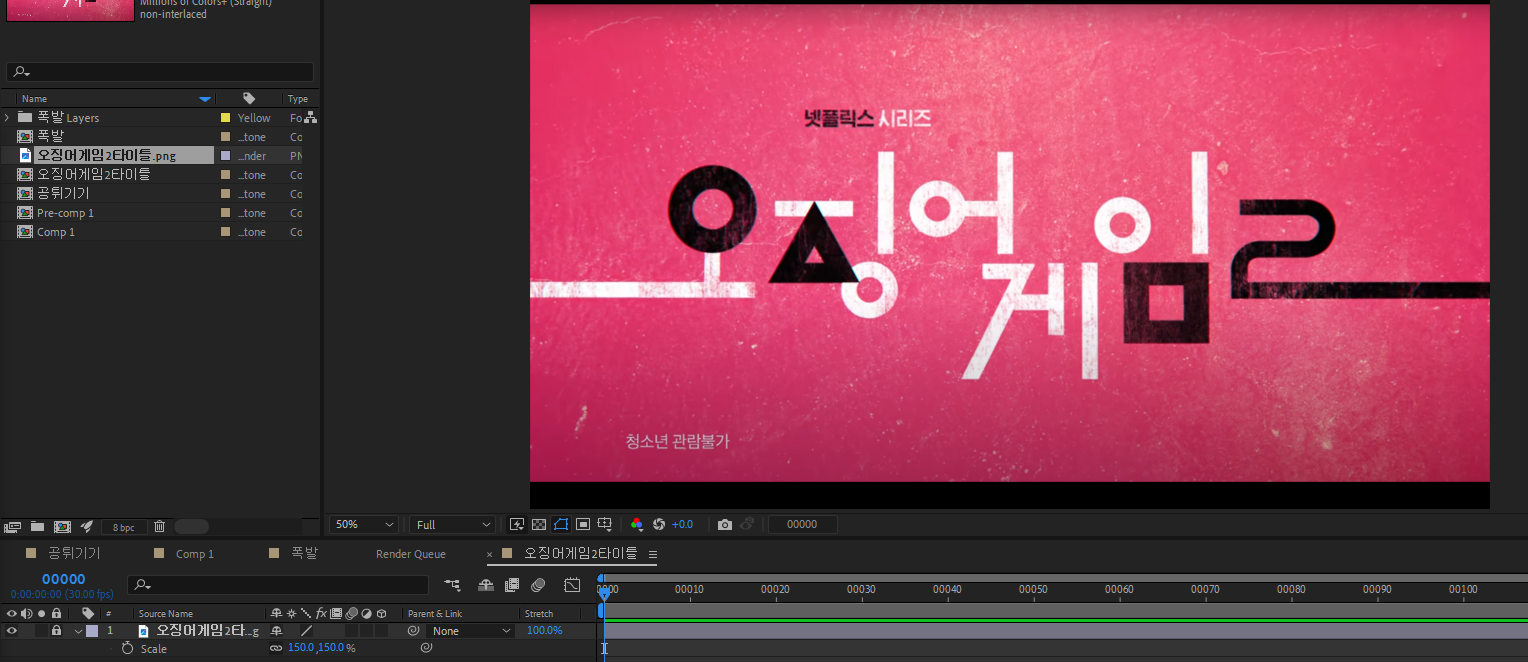Close the 오징어게임2타이틀 timeline tab
Screen dimensions: 1528x662
coord(490,554)
